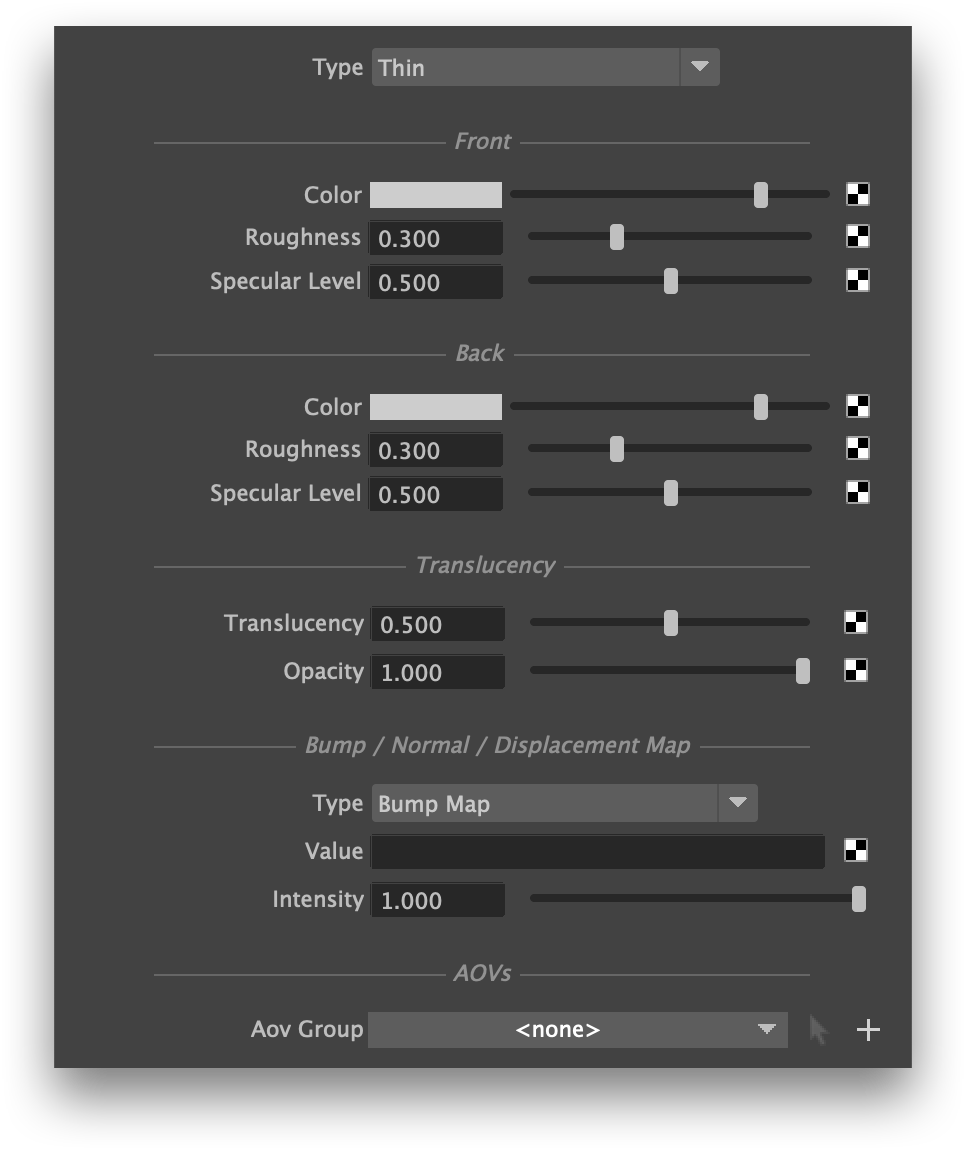Click the texture map icon for Back Color

point(857,406)
